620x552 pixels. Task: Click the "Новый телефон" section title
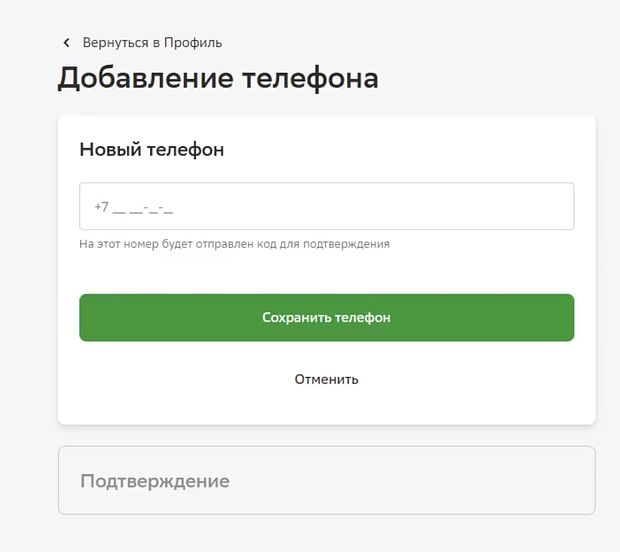point(152,150)
